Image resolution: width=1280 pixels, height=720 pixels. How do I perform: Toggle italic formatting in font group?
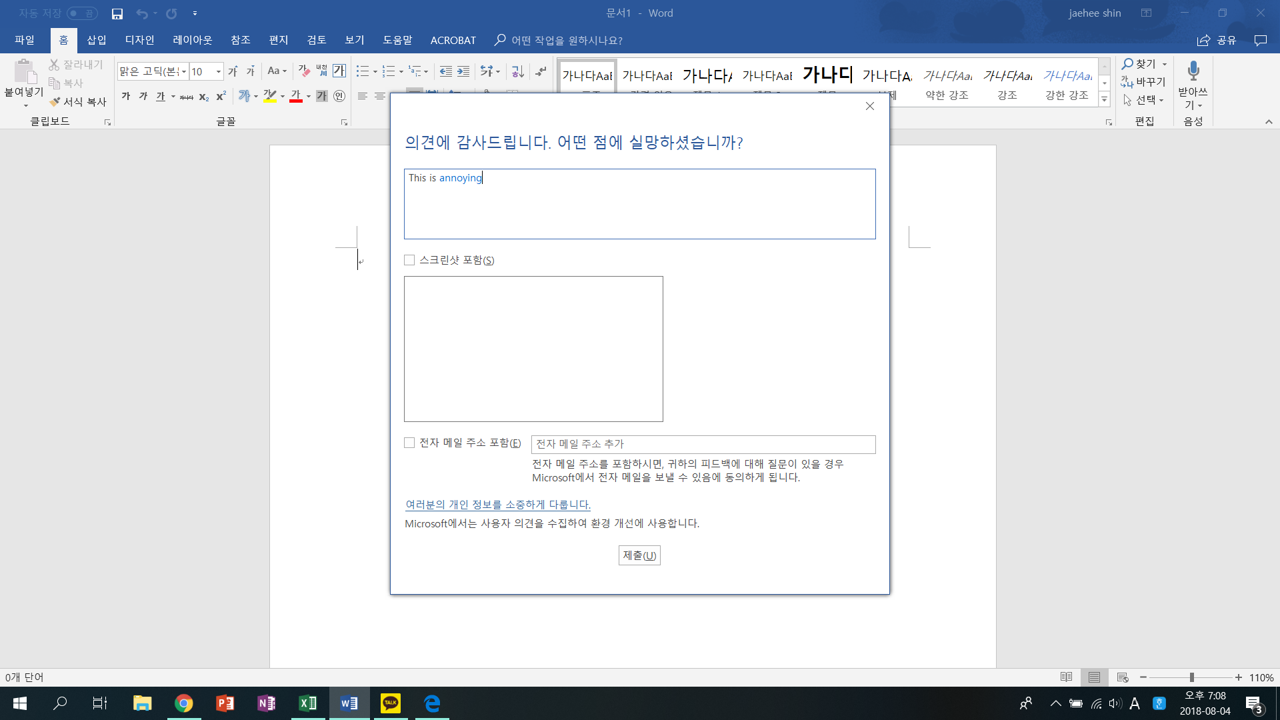click(143, 97)
